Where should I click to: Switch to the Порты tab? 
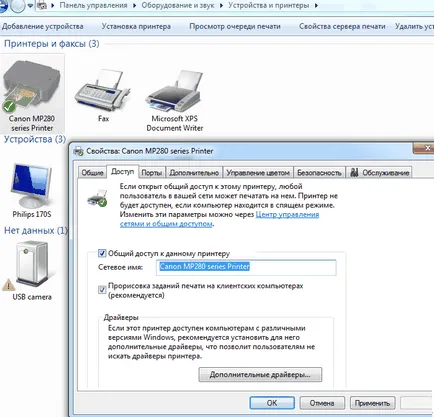pos(152,173)
